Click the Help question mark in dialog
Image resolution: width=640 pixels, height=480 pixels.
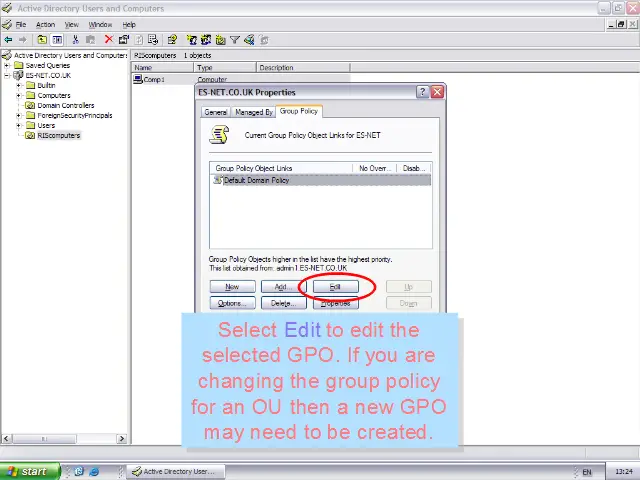(x=422, y=92)
